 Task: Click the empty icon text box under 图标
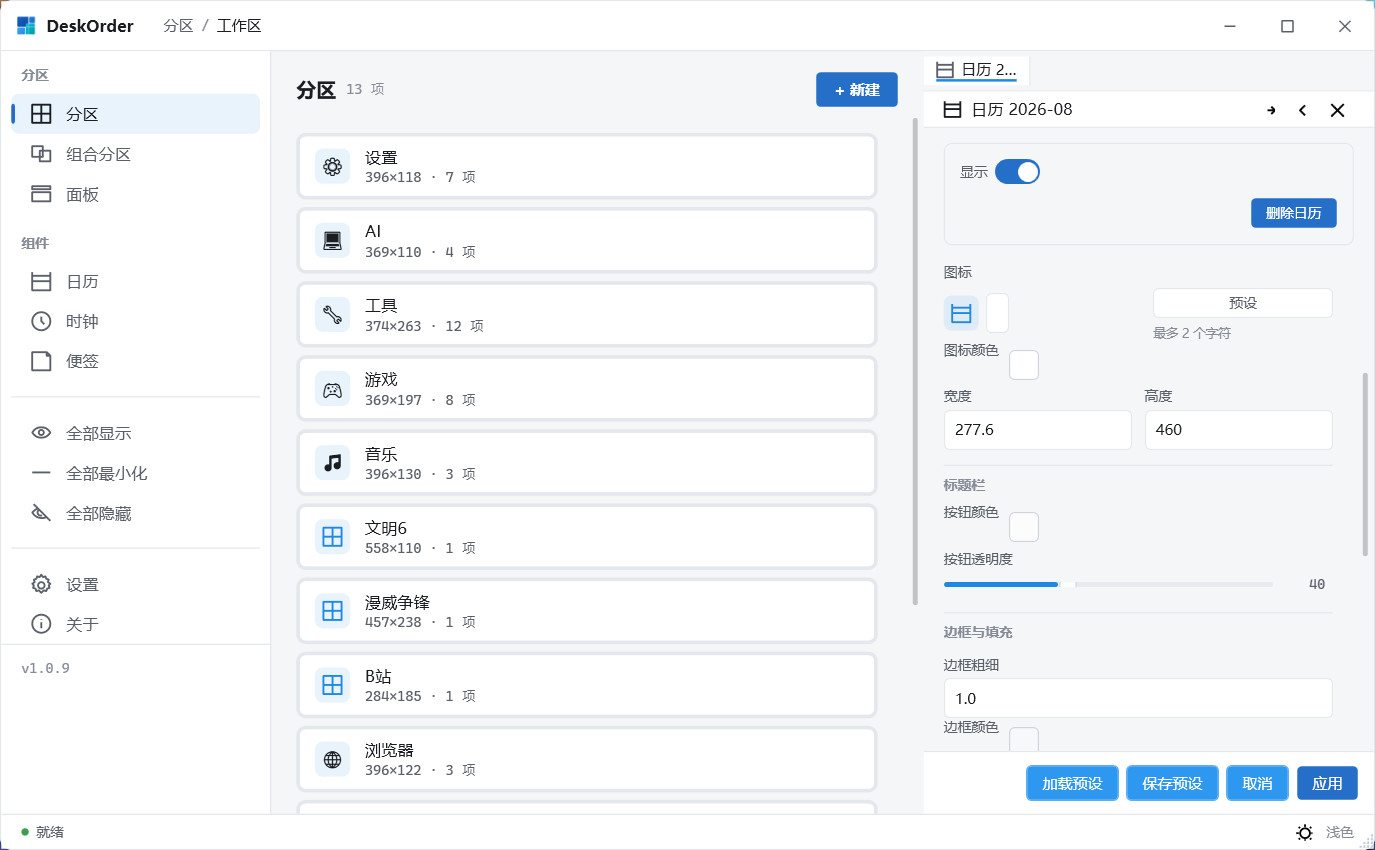997,313
